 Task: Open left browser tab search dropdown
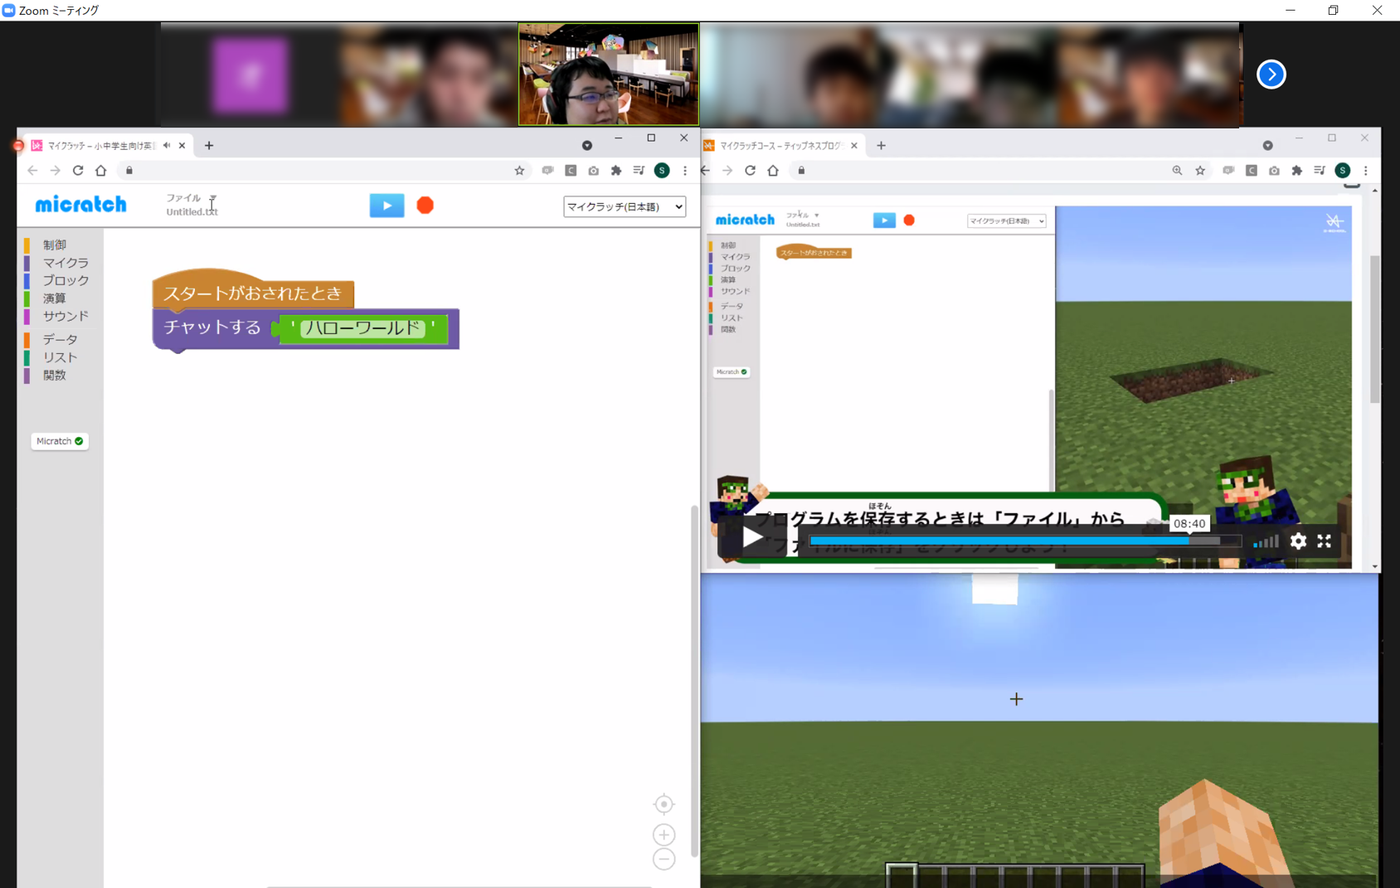coord(587,145)
